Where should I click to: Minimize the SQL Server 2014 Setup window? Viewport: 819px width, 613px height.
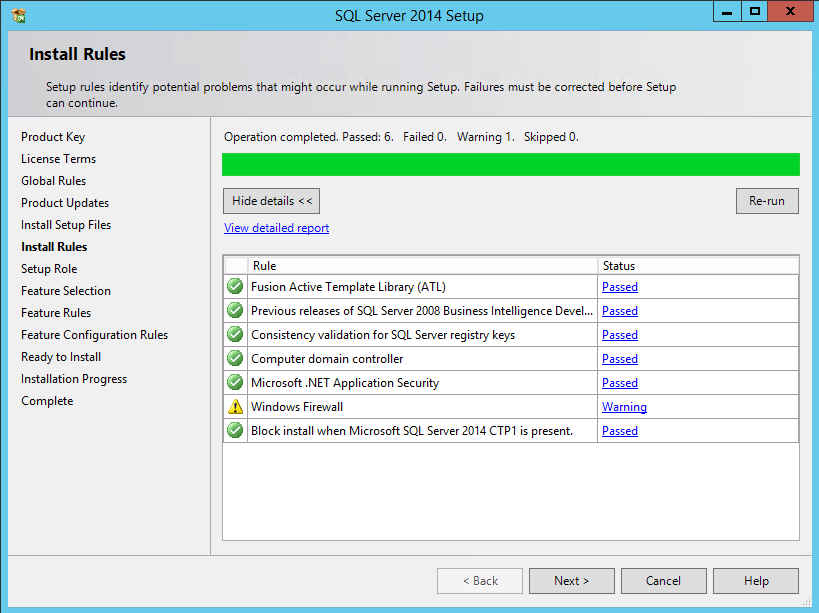tap(727, 11)
